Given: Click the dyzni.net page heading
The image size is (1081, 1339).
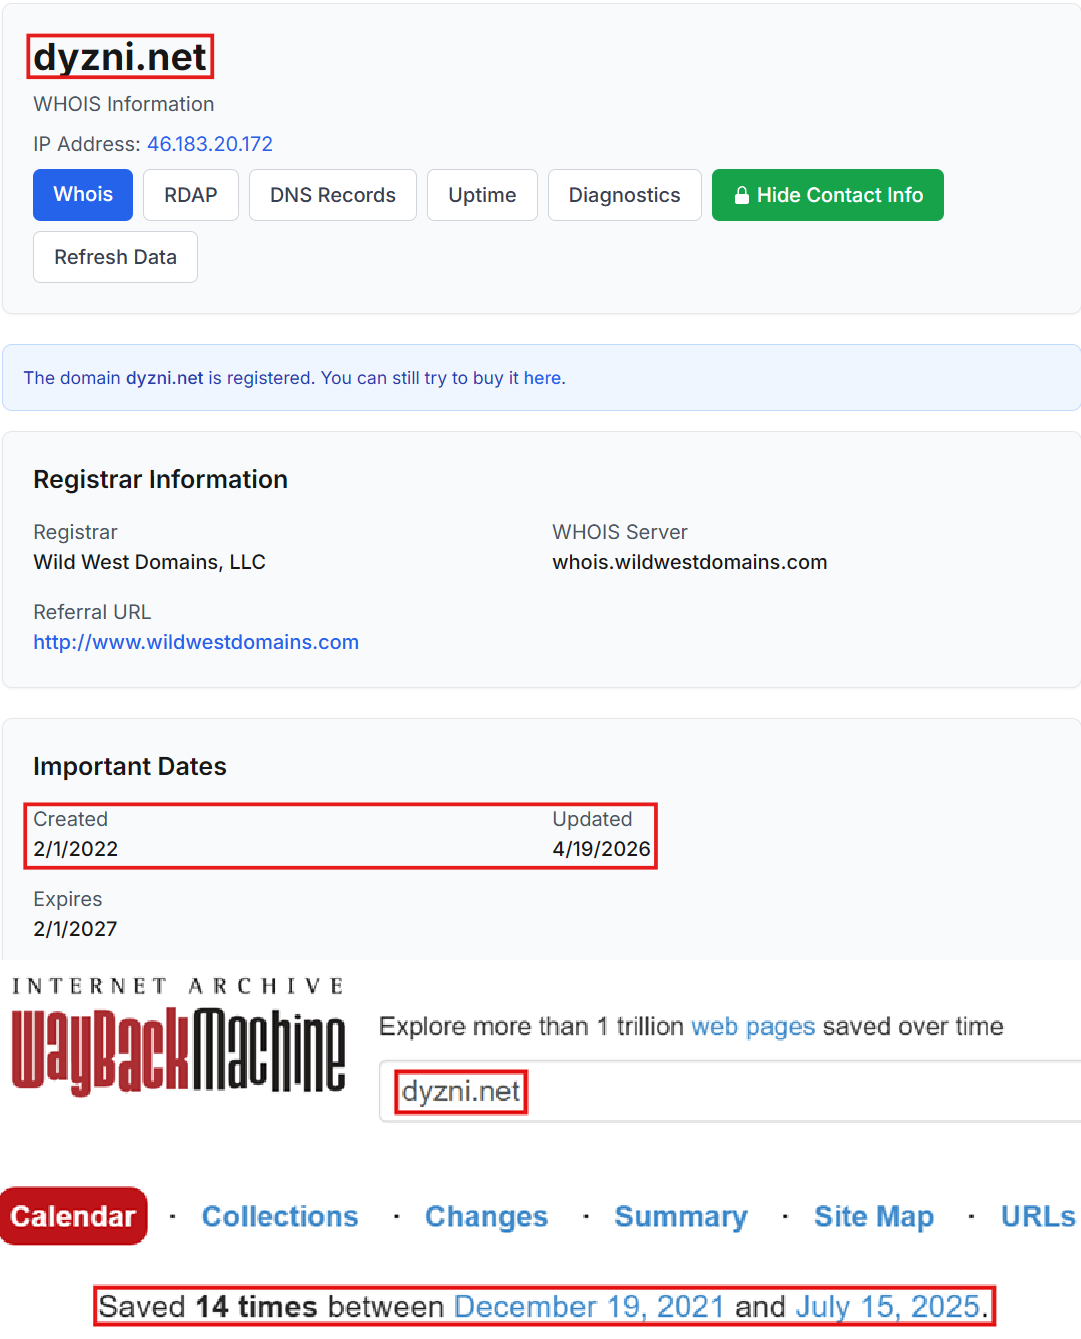Looking at the screenshot, I should (x=120, y=57).
